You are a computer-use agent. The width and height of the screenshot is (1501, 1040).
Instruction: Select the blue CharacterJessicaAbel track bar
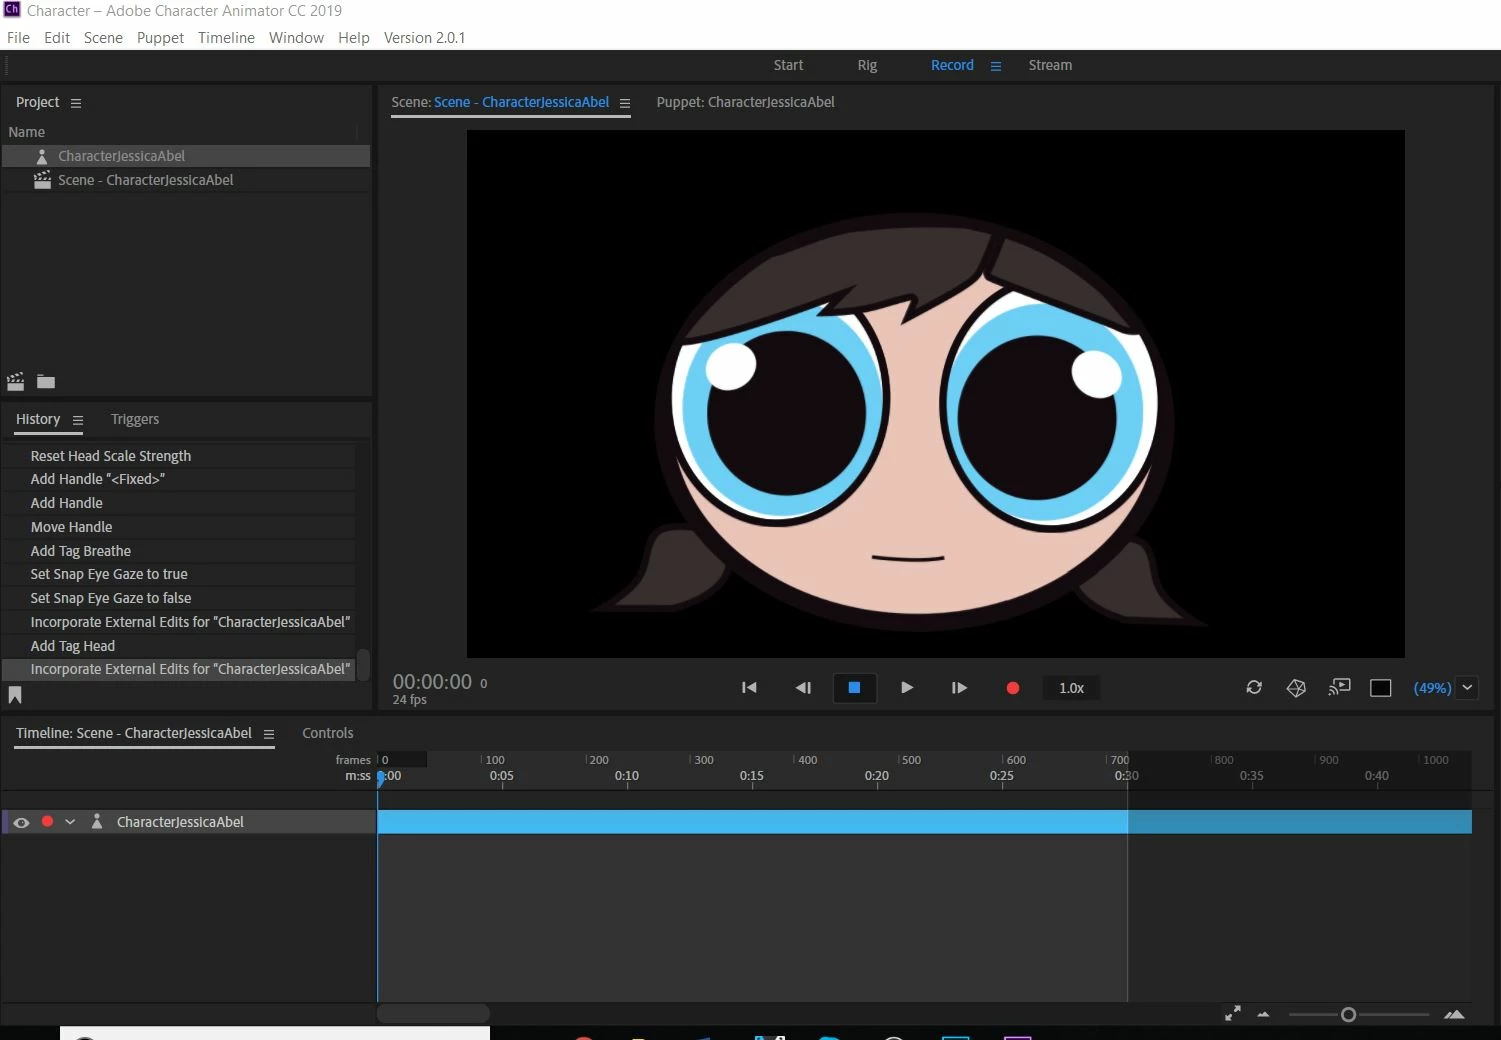924,822
